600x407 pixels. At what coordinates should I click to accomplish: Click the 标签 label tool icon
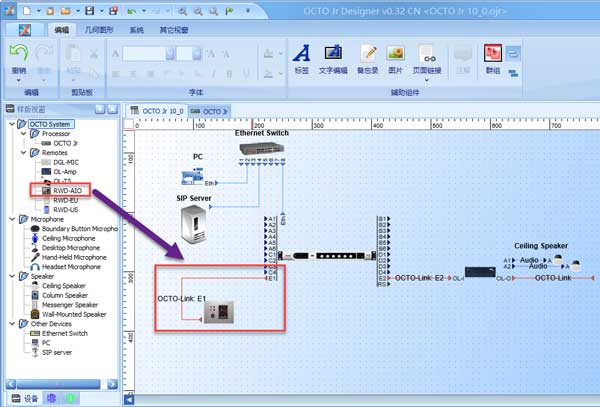coord(301,55)
